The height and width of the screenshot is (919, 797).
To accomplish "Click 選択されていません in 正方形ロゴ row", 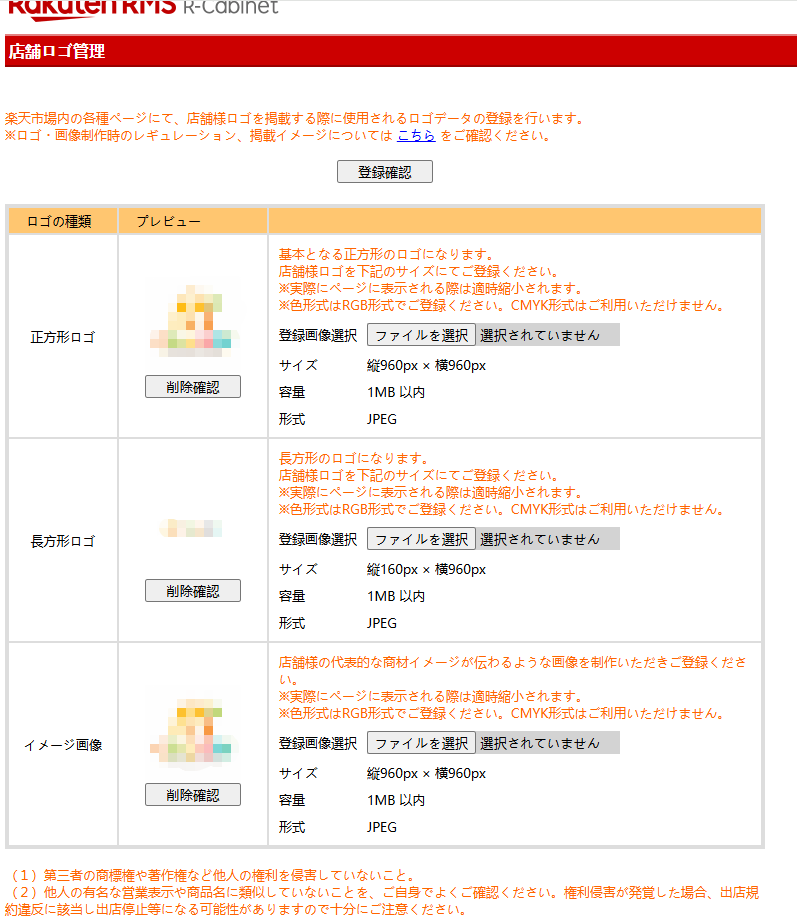I will (540, 335).
